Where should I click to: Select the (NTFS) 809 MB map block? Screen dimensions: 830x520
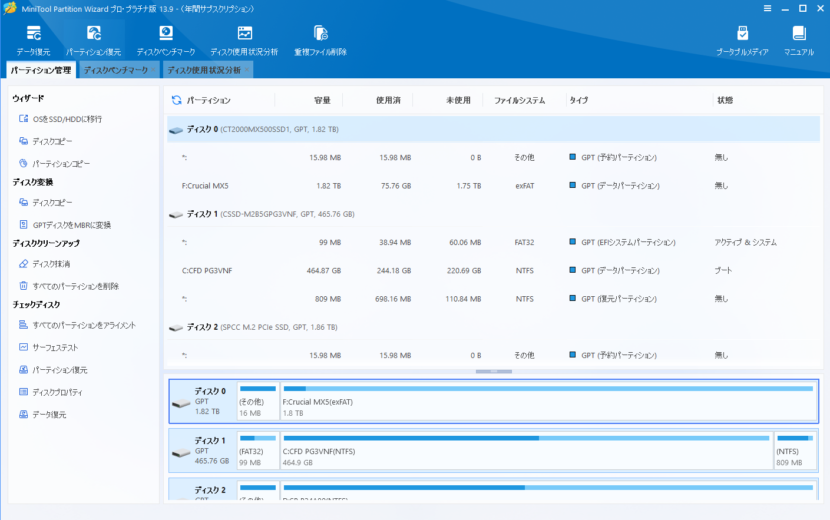pos(795,451)
